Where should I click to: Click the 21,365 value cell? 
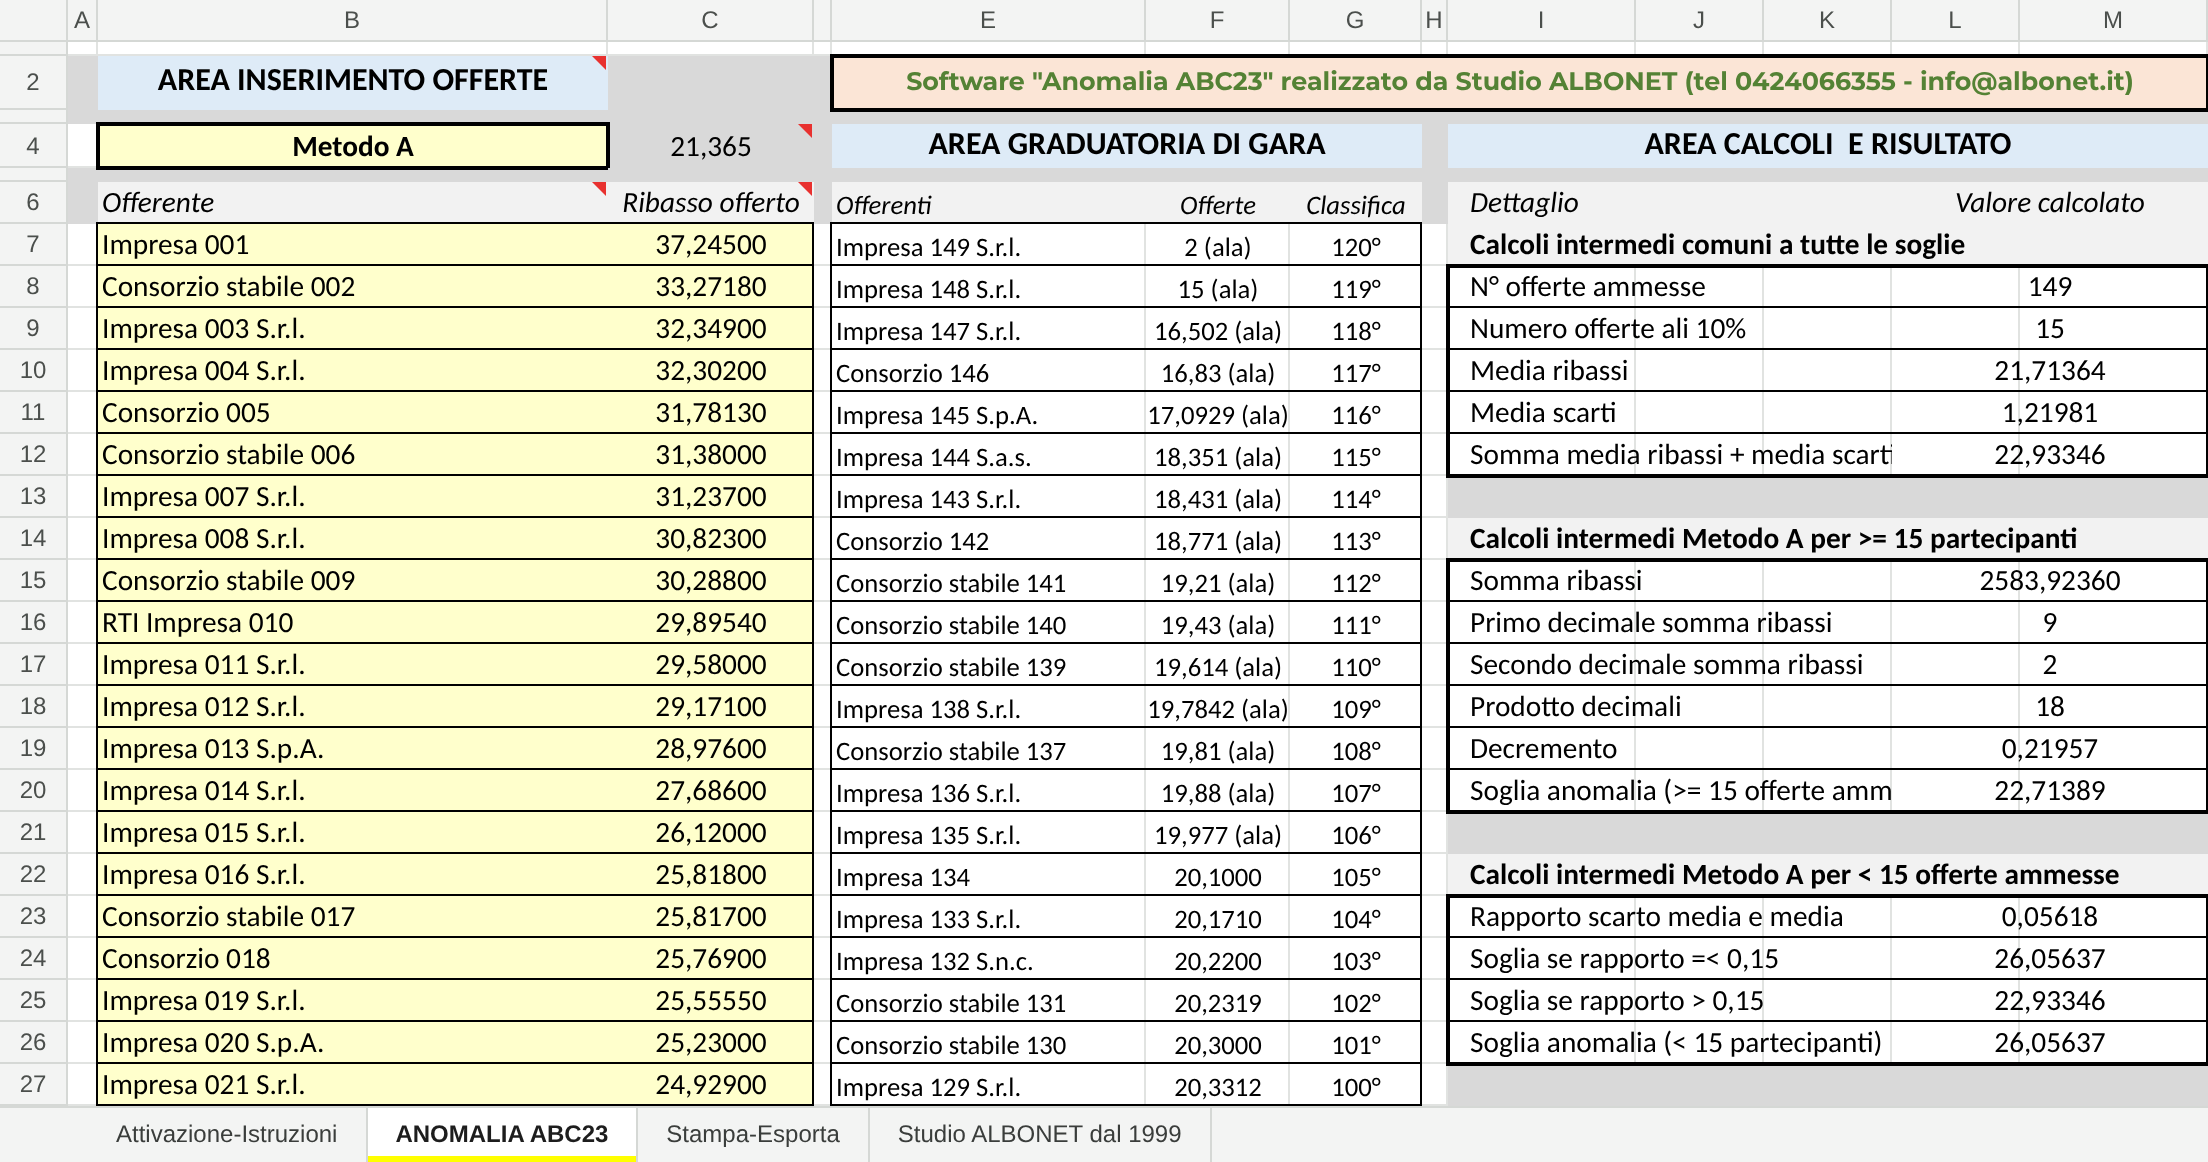click(x=710, y=146)
